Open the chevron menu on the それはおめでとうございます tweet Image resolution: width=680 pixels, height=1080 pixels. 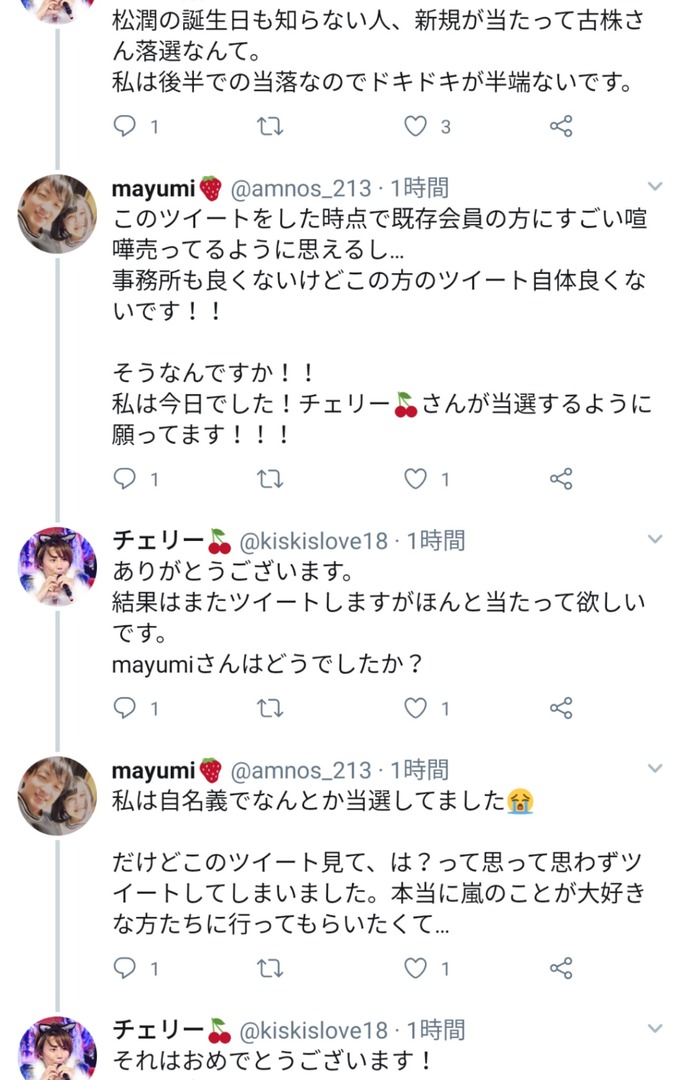click(x=655, y=1028)
